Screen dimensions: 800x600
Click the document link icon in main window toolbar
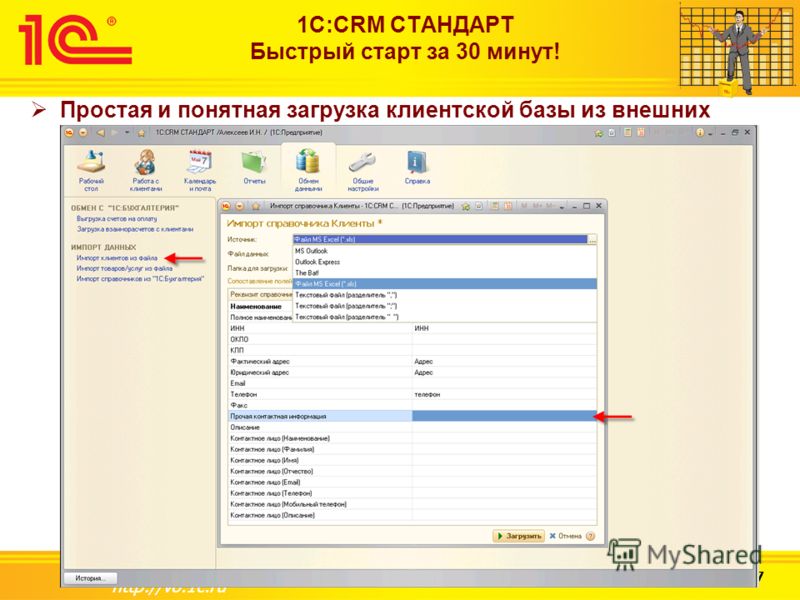click(612, 133)
